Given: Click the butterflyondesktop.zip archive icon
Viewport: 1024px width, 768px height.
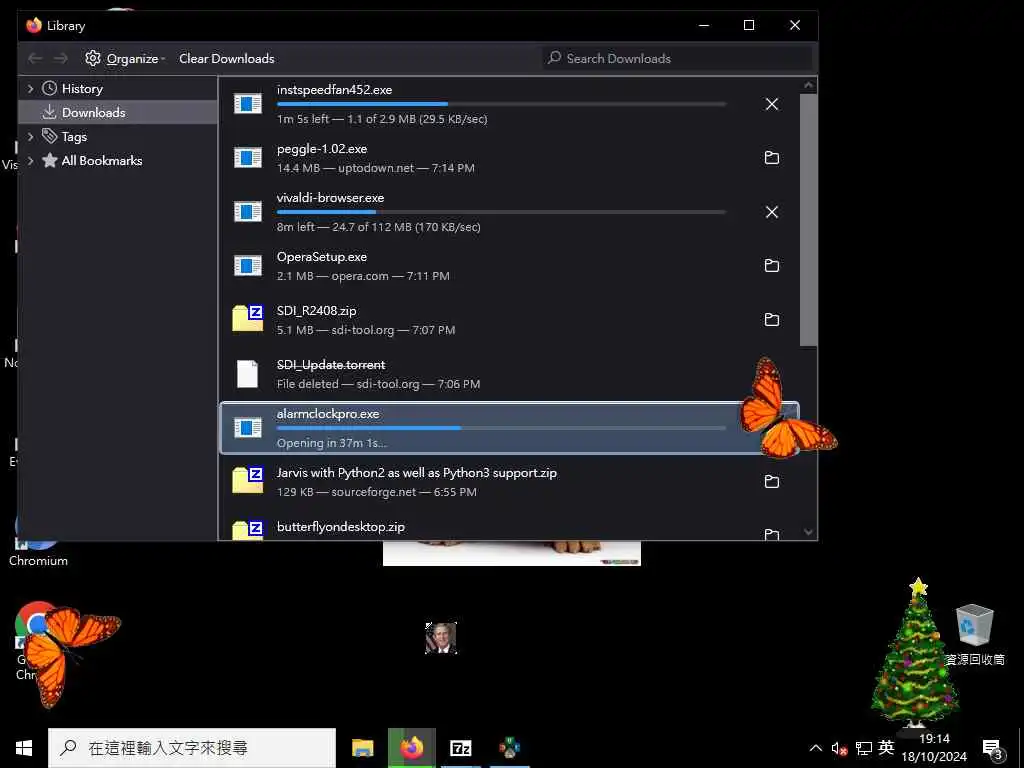Looking at the screenshot, I should (x=248, y=530).
